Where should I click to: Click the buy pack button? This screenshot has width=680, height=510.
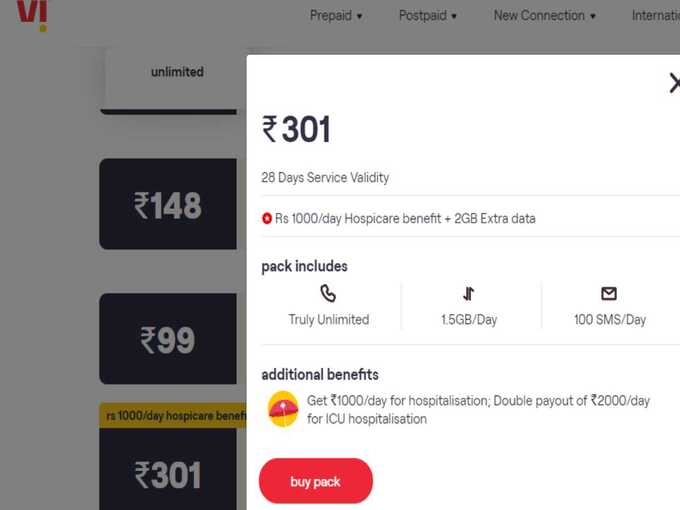[x=316, y=481]
